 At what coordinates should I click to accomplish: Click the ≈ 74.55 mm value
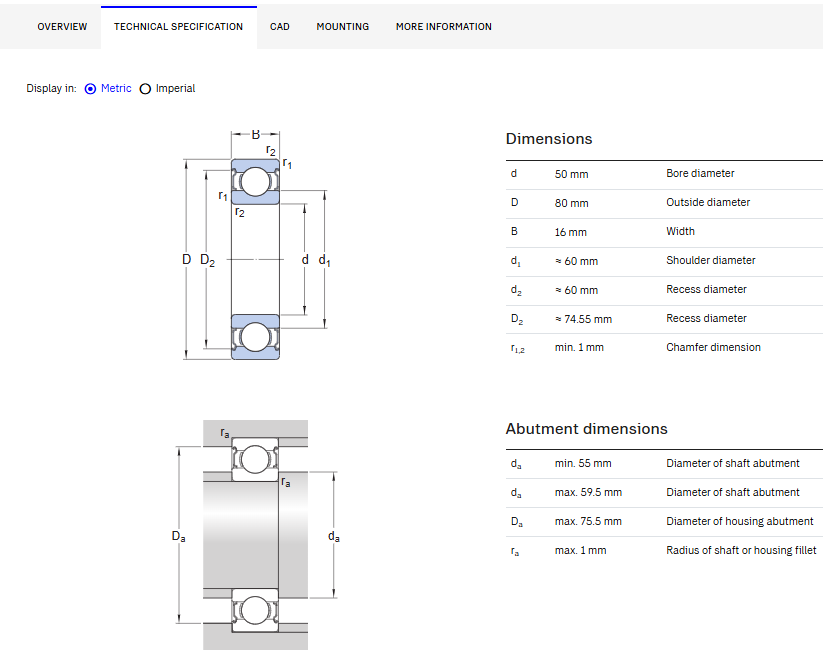[x=583, y=319]
